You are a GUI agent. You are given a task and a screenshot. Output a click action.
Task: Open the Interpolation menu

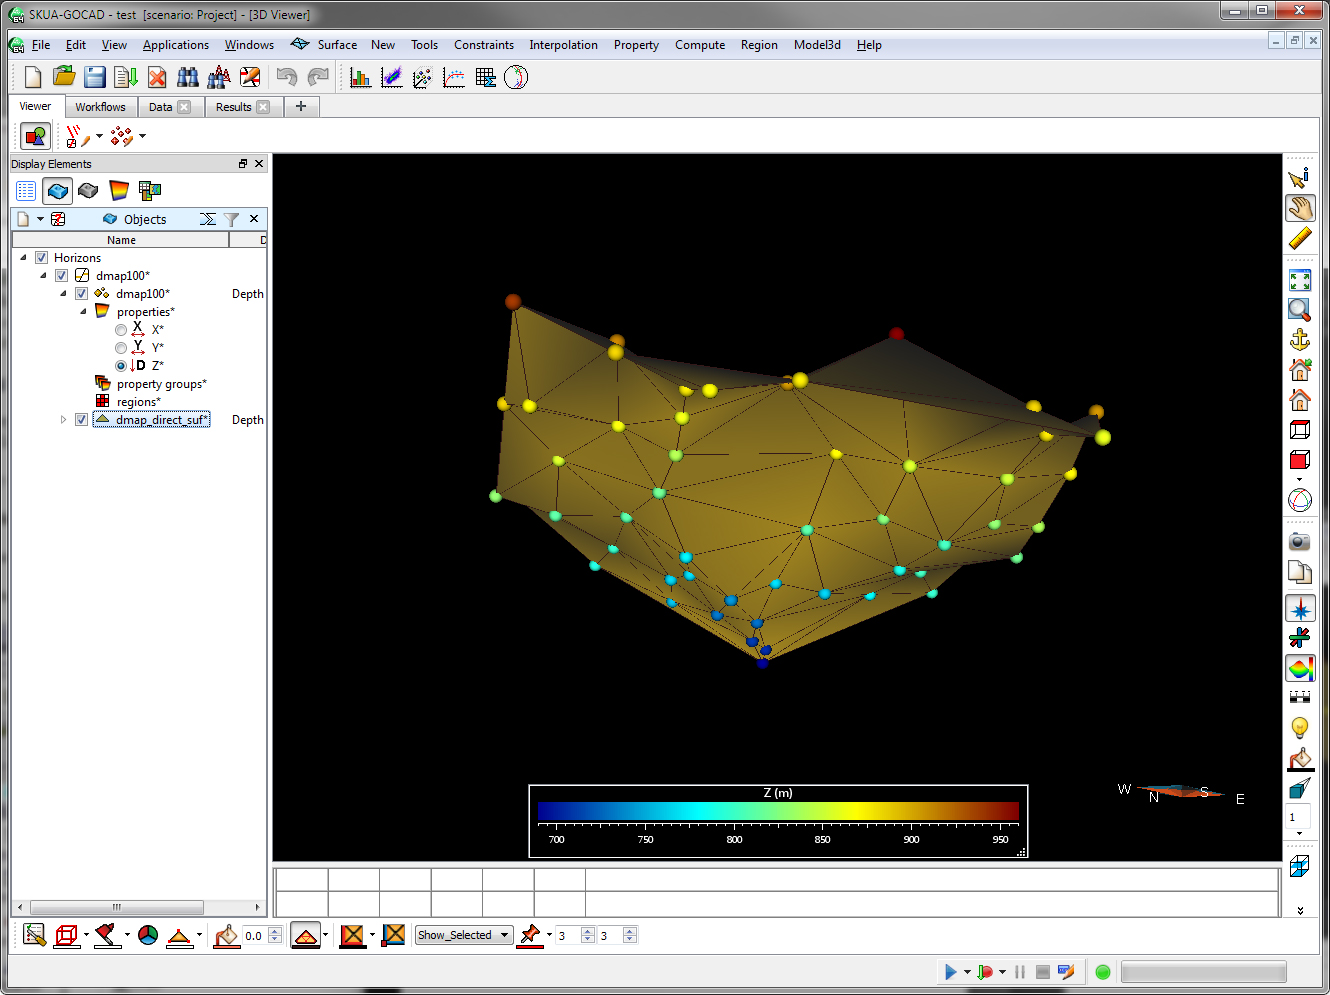click(563, 44)
